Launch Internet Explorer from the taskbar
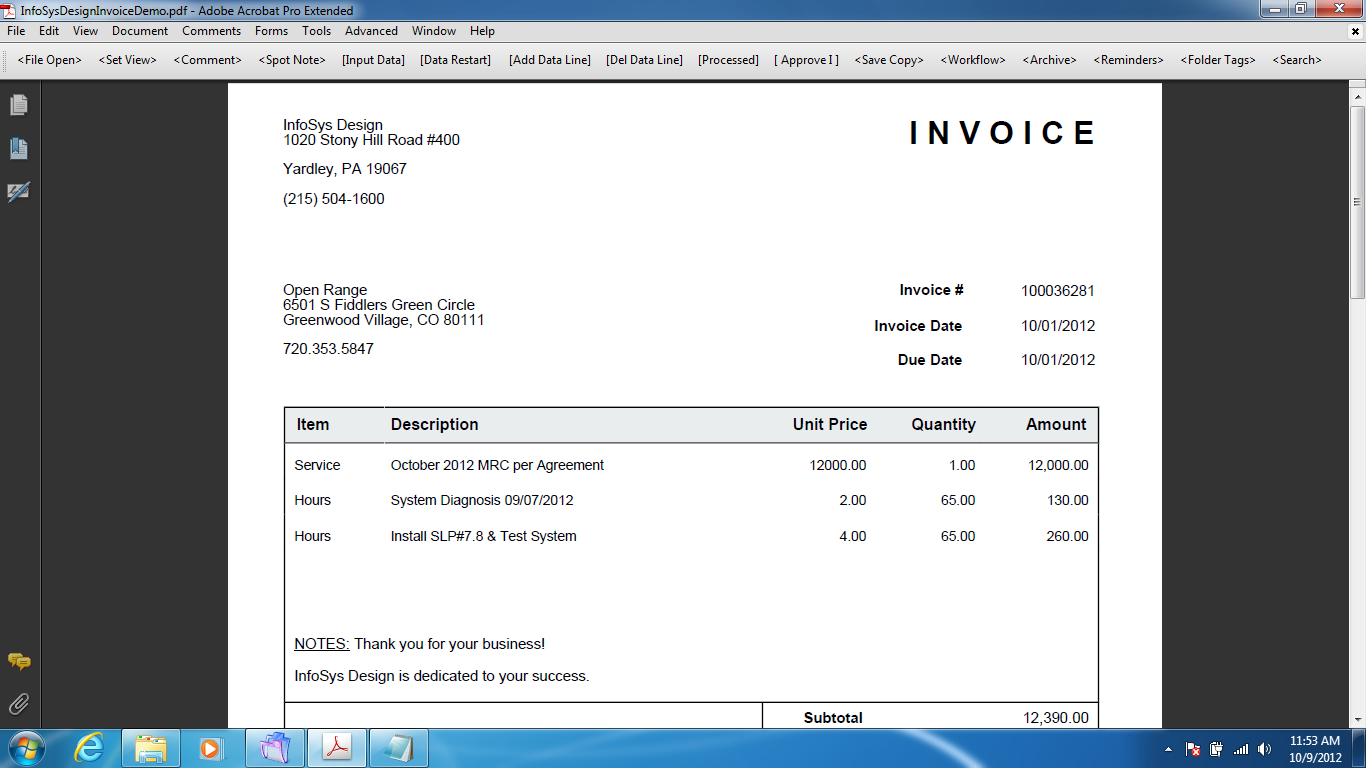 pyautogui.click(x=89, y=748)
